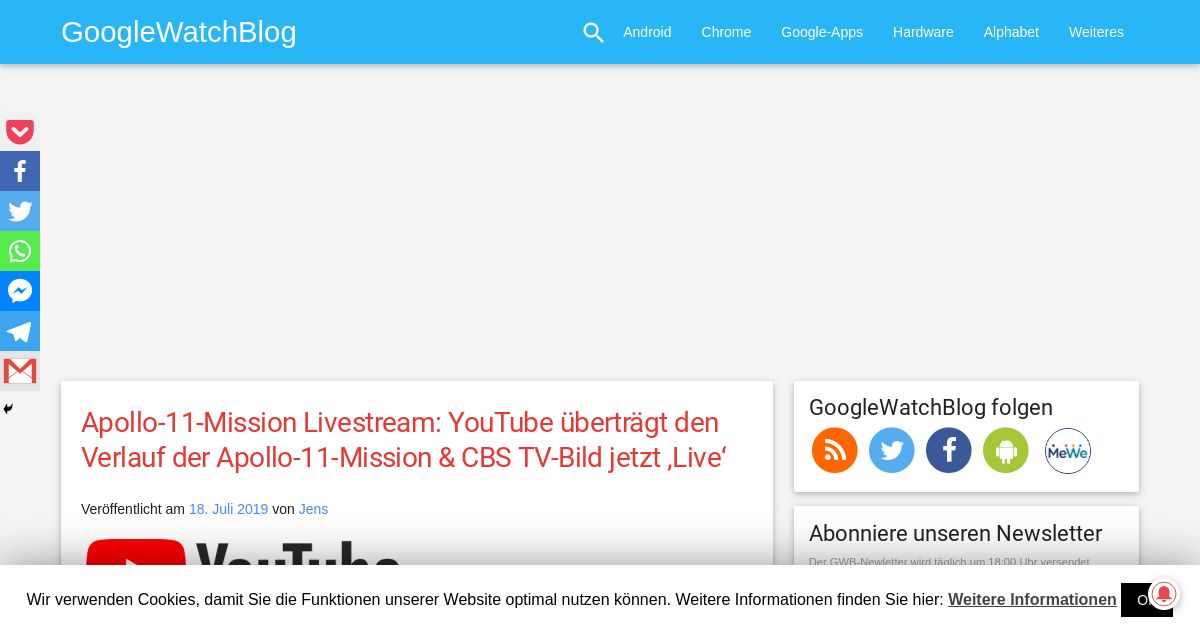
Task: Click the Abonniere unseren Newsletter heading
Action: [956, 533]
